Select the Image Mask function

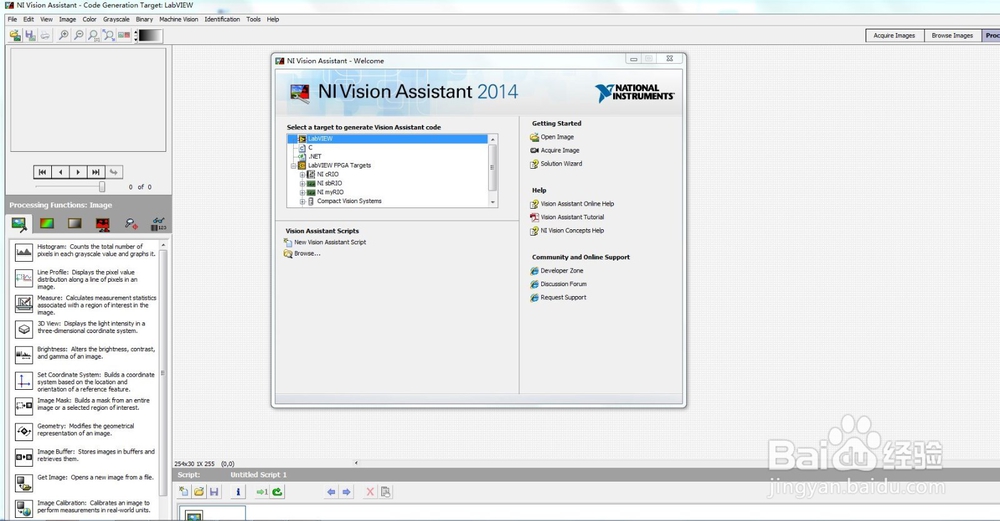[85, 404]
